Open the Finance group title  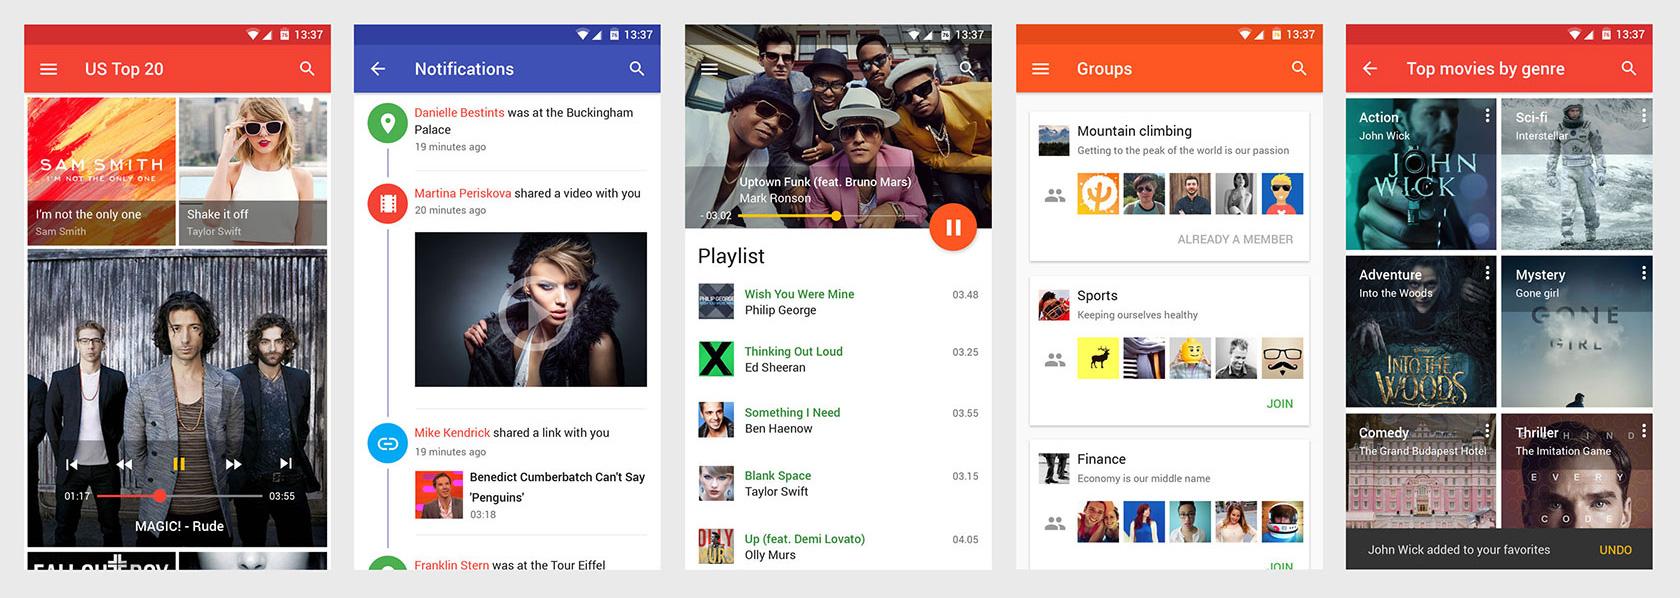[1101, 459]
